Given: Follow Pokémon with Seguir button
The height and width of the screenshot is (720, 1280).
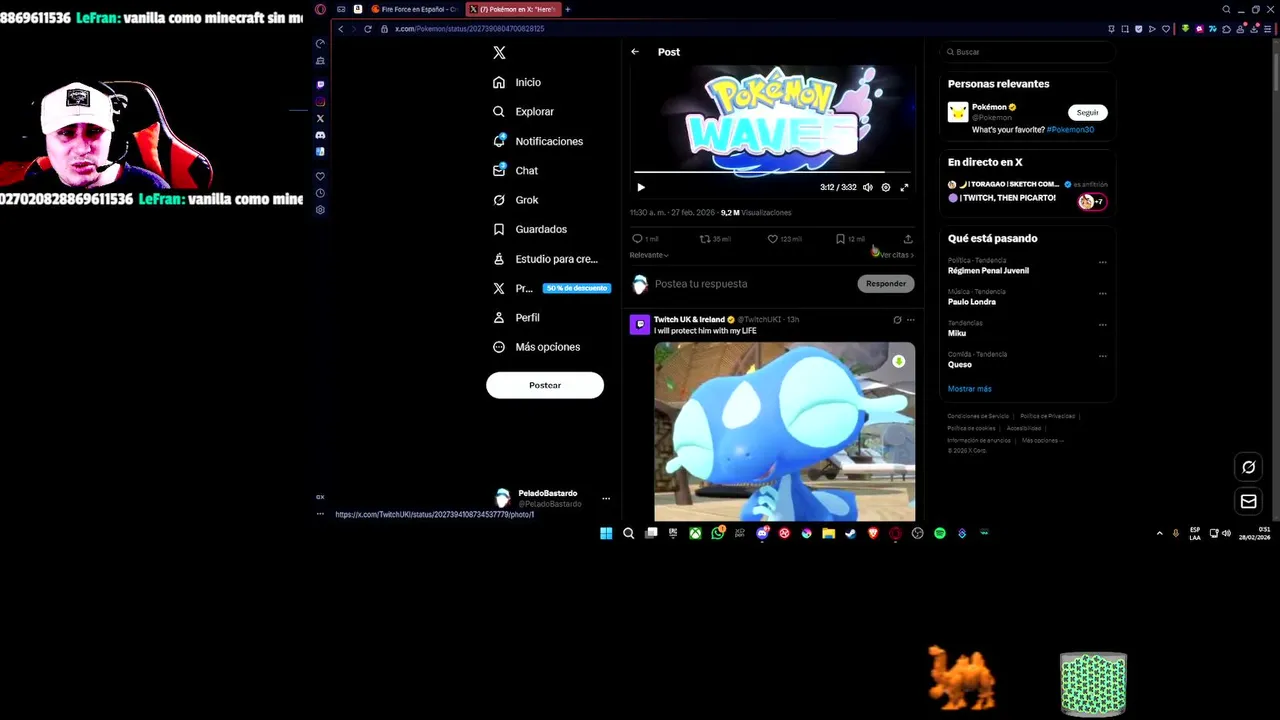Looking at the screenshot, I should pyautogui.click(x=1087, y=113).
